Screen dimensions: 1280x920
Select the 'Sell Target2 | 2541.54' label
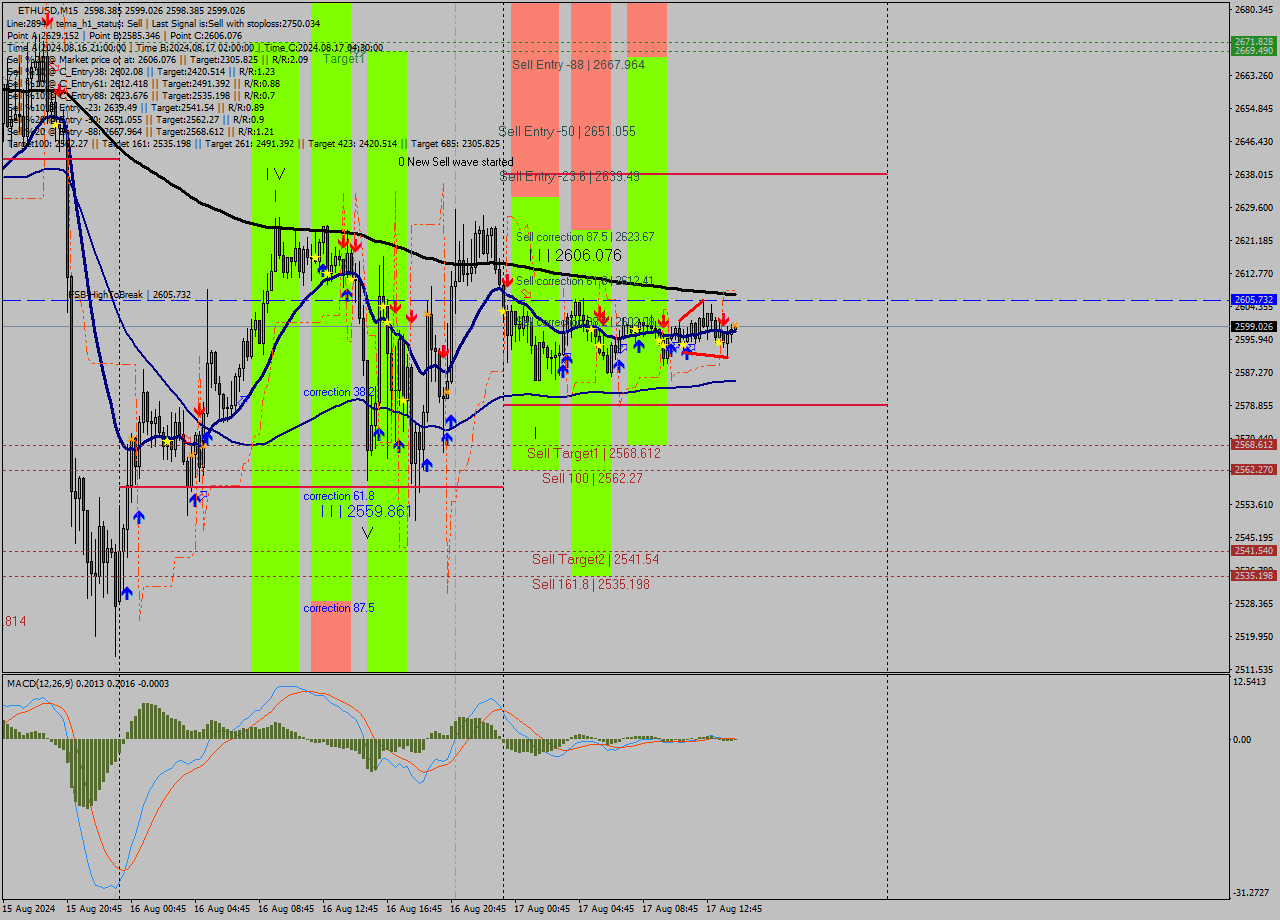595,559
